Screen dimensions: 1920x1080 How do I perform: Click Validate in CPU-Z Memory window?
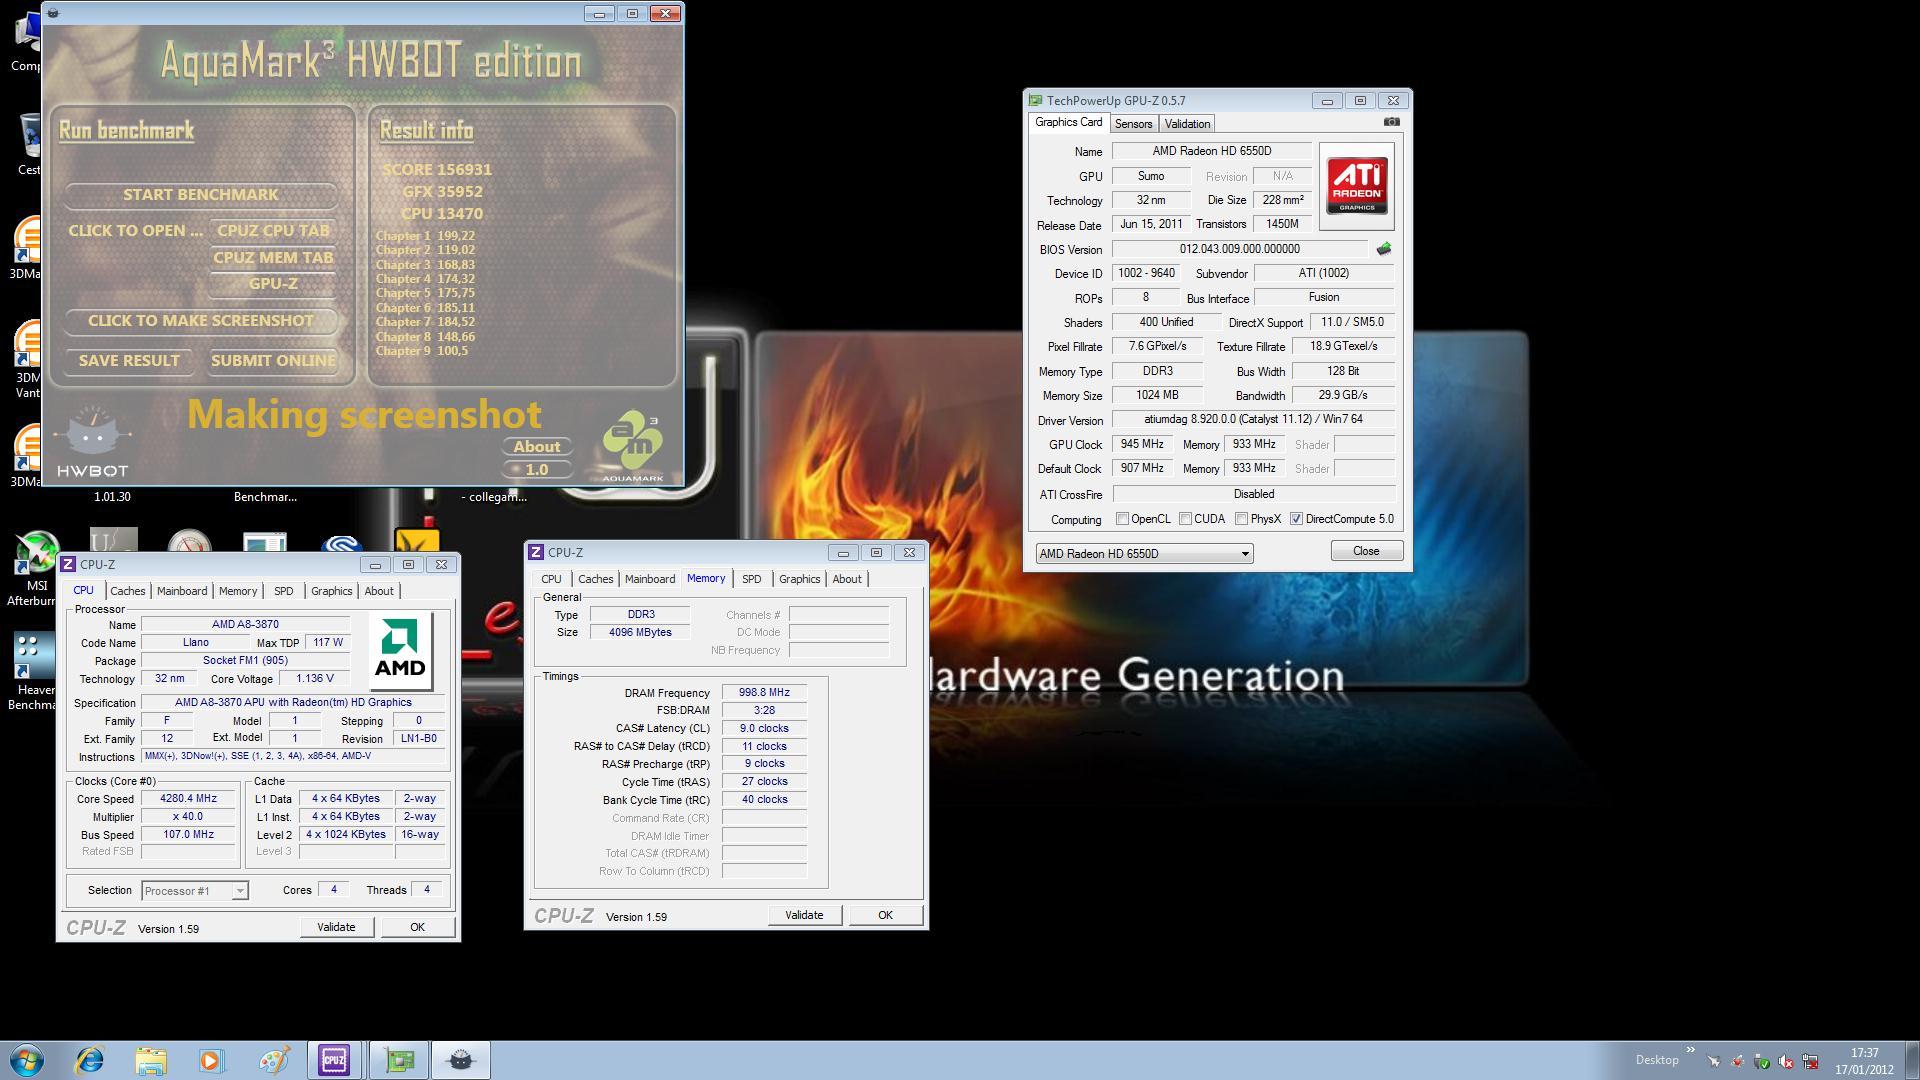pyautogui.click(x=804, y=915)
